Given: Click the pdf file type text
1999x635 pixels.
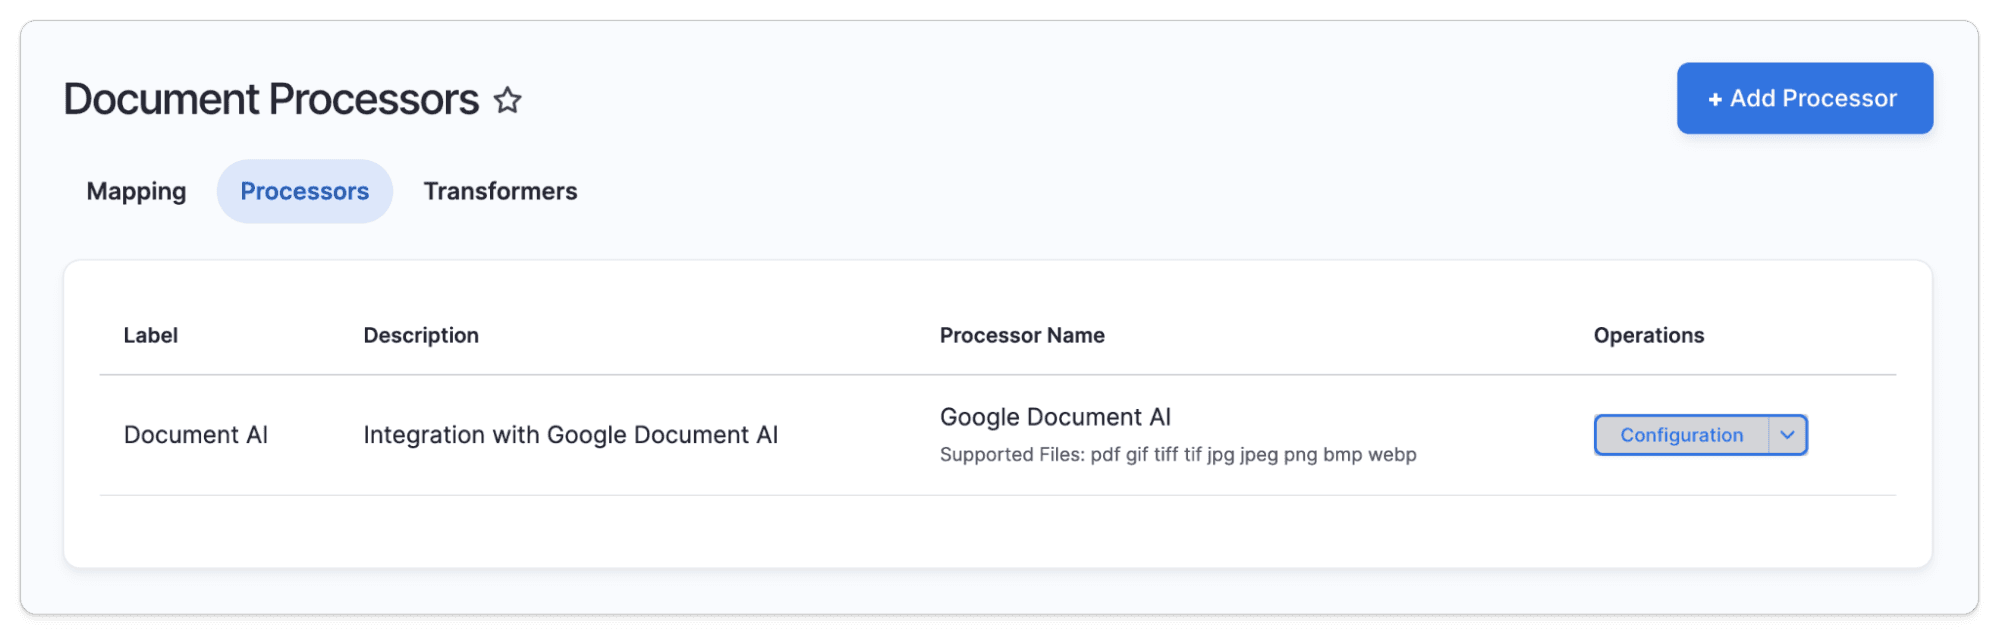Looking at the screenshot, I should tap(1105, 455).
